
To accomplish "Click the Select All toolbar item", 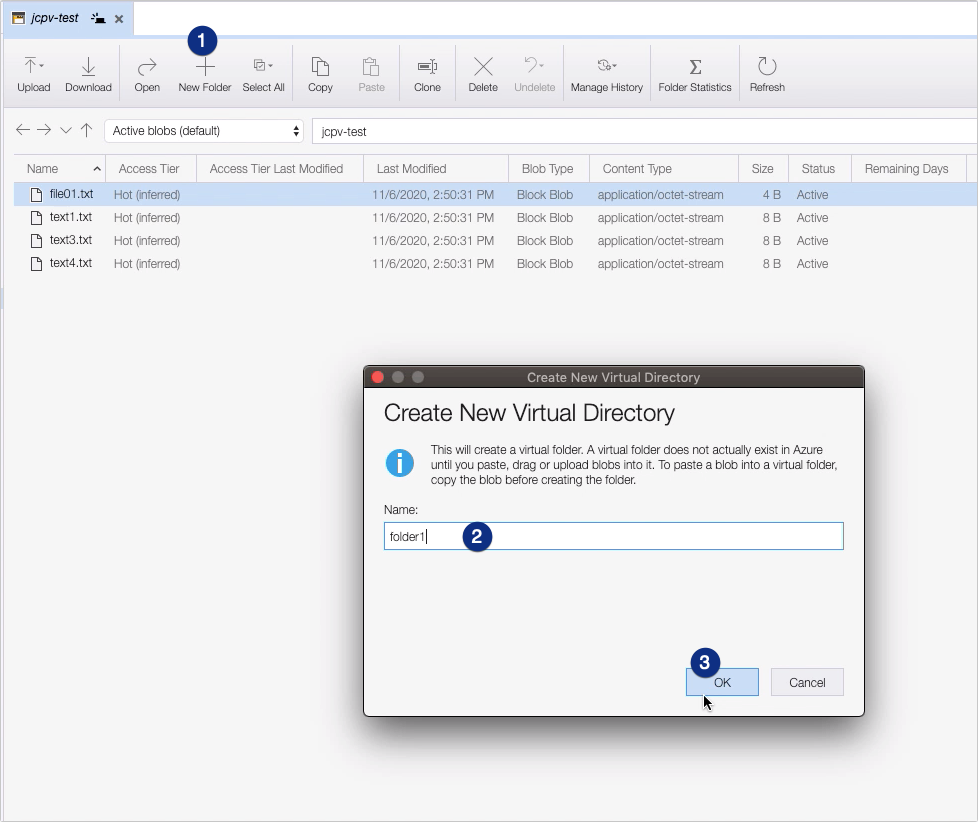I will [x=263, y=70].
